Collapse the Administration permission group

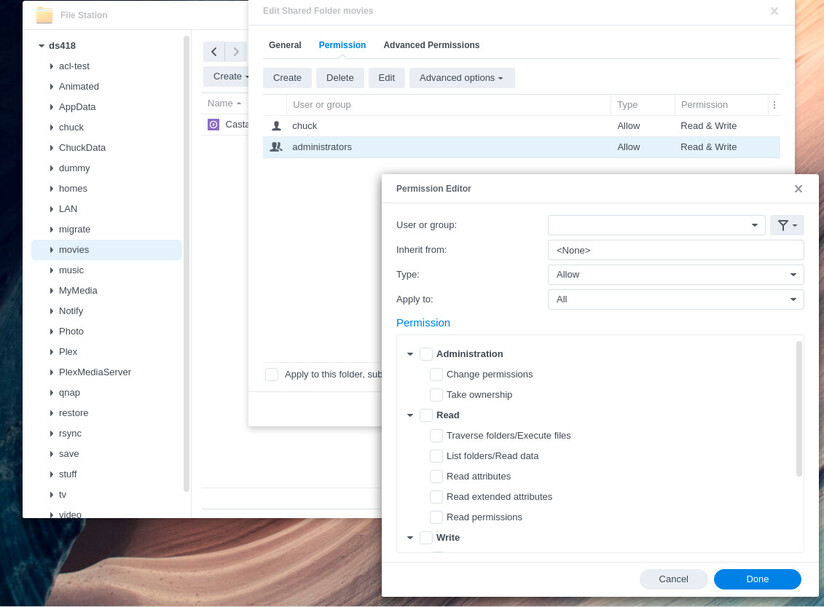pyautogui.click(x=410, y=354)
